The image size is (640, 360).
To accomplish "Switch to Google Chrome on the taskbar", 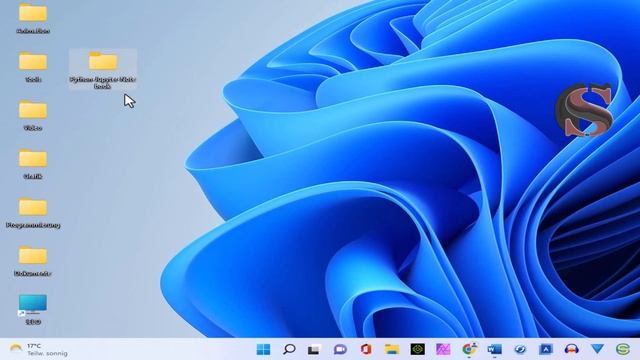I will tap(469, 349).
